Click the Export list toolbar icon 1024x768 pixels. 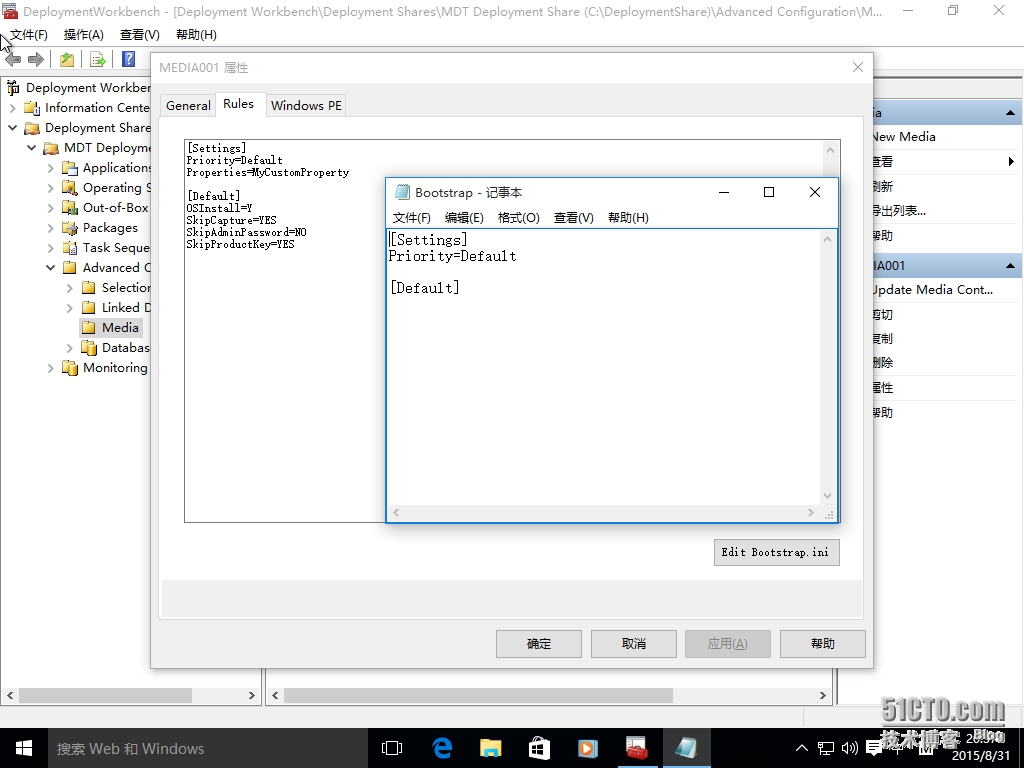[98, 59]
